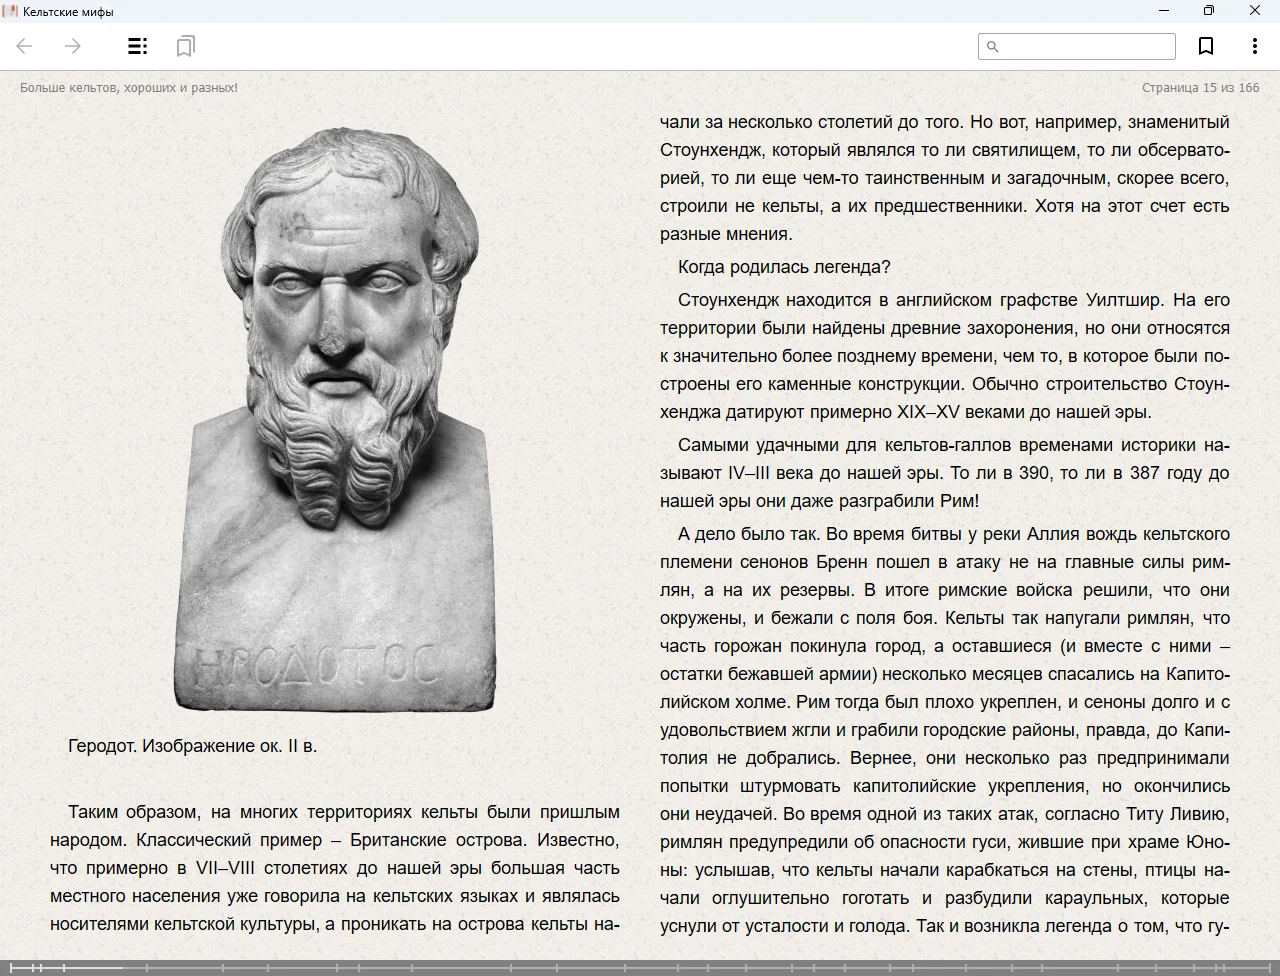Focus the search text field
The width and height of the screenshot is (1280, 976).
[1087, 46]
